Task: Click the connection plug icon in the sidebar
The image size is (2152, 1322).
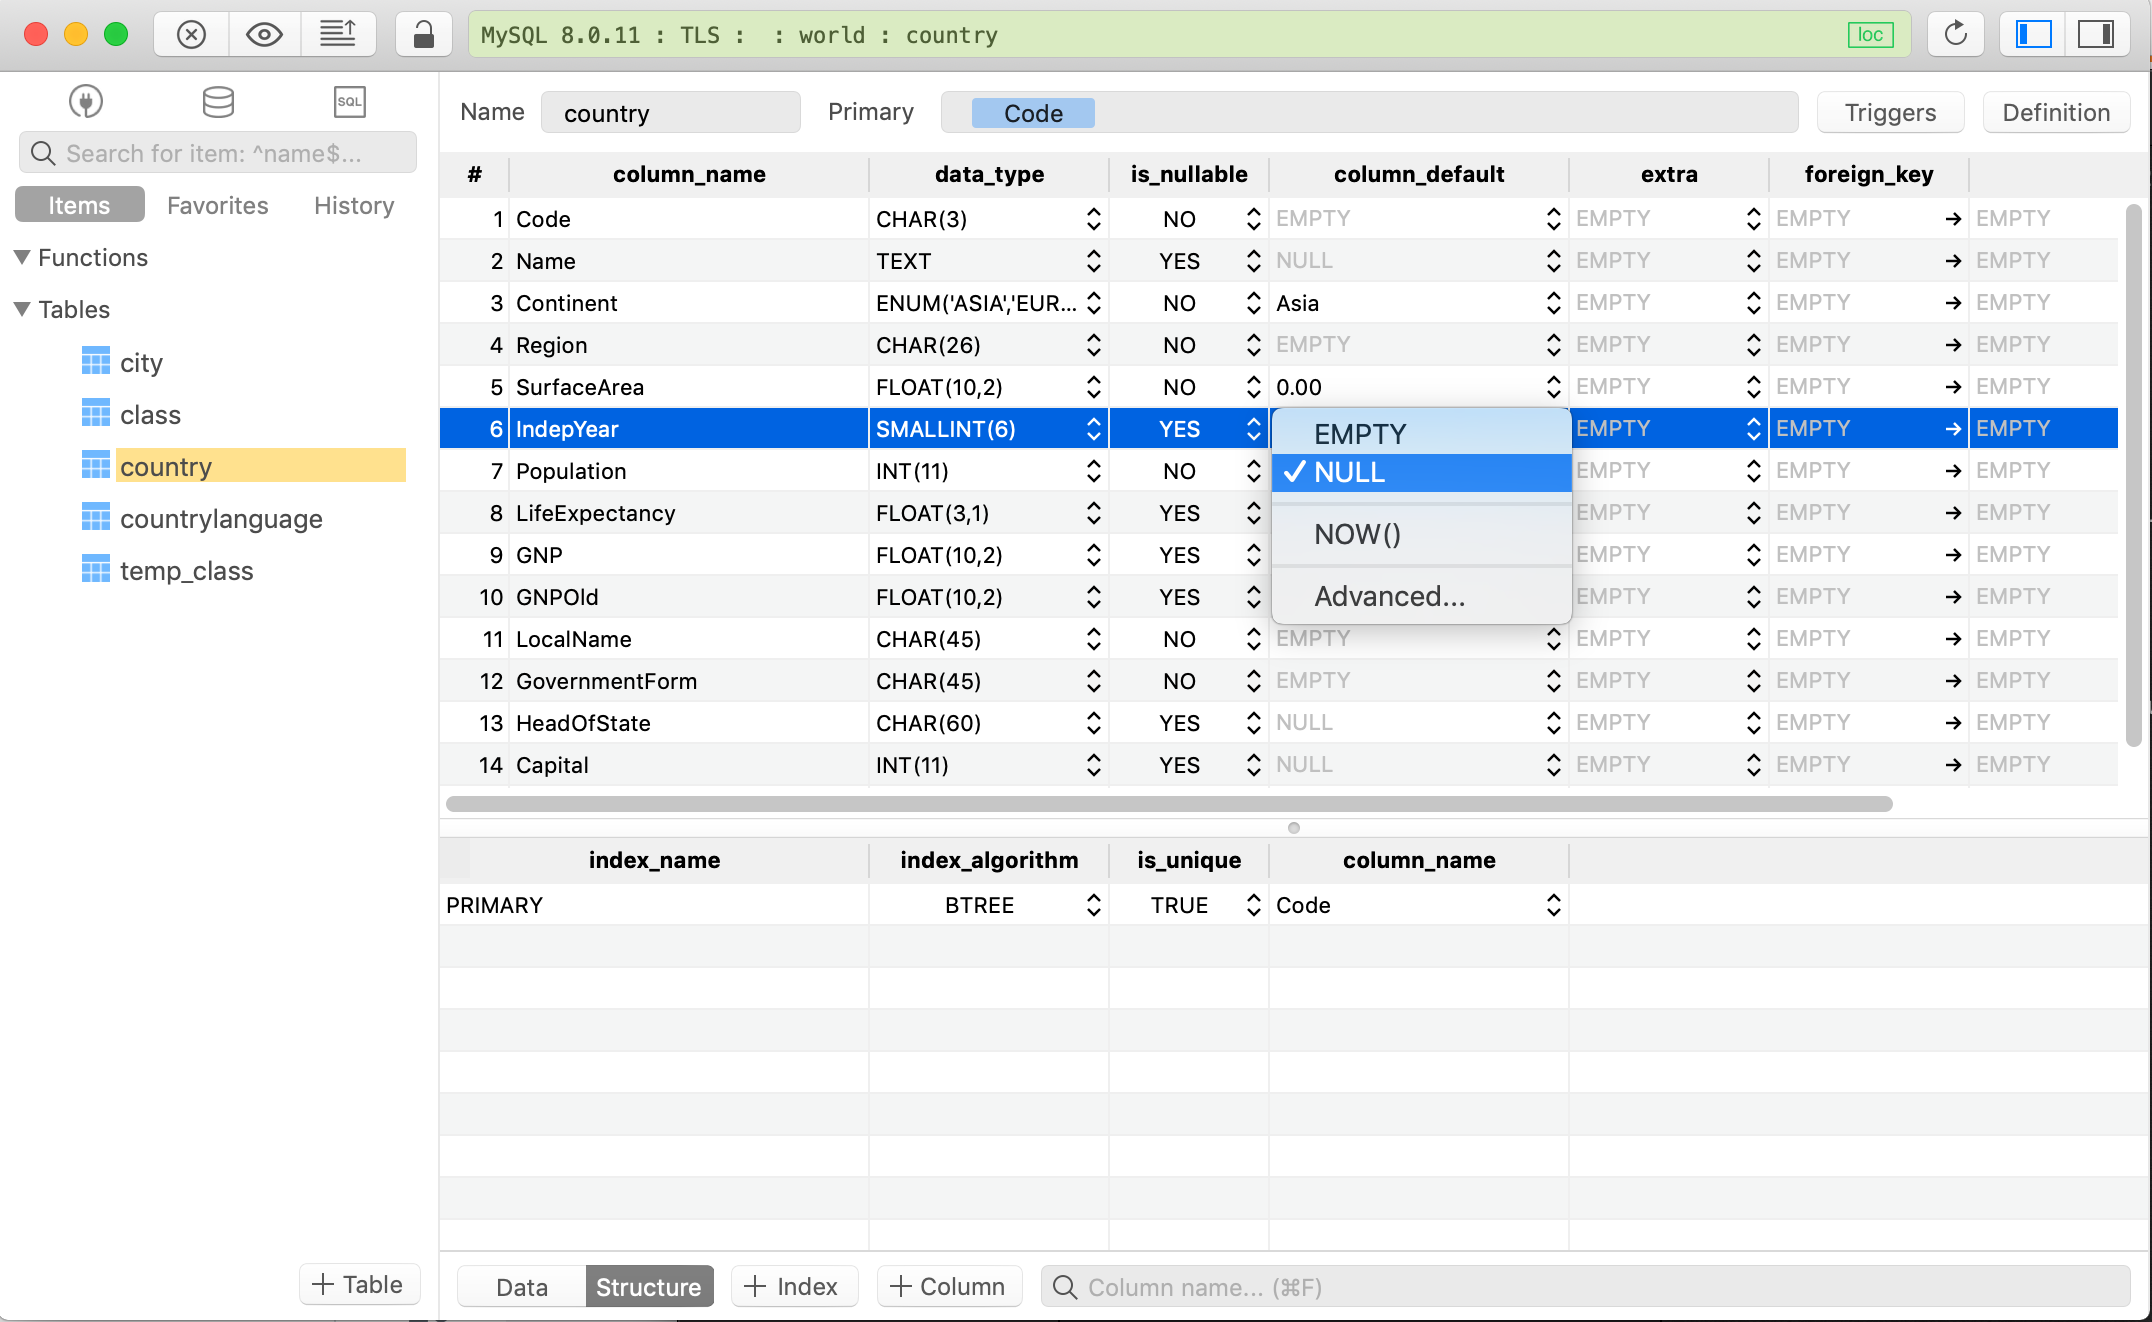Action: [86, 101]
